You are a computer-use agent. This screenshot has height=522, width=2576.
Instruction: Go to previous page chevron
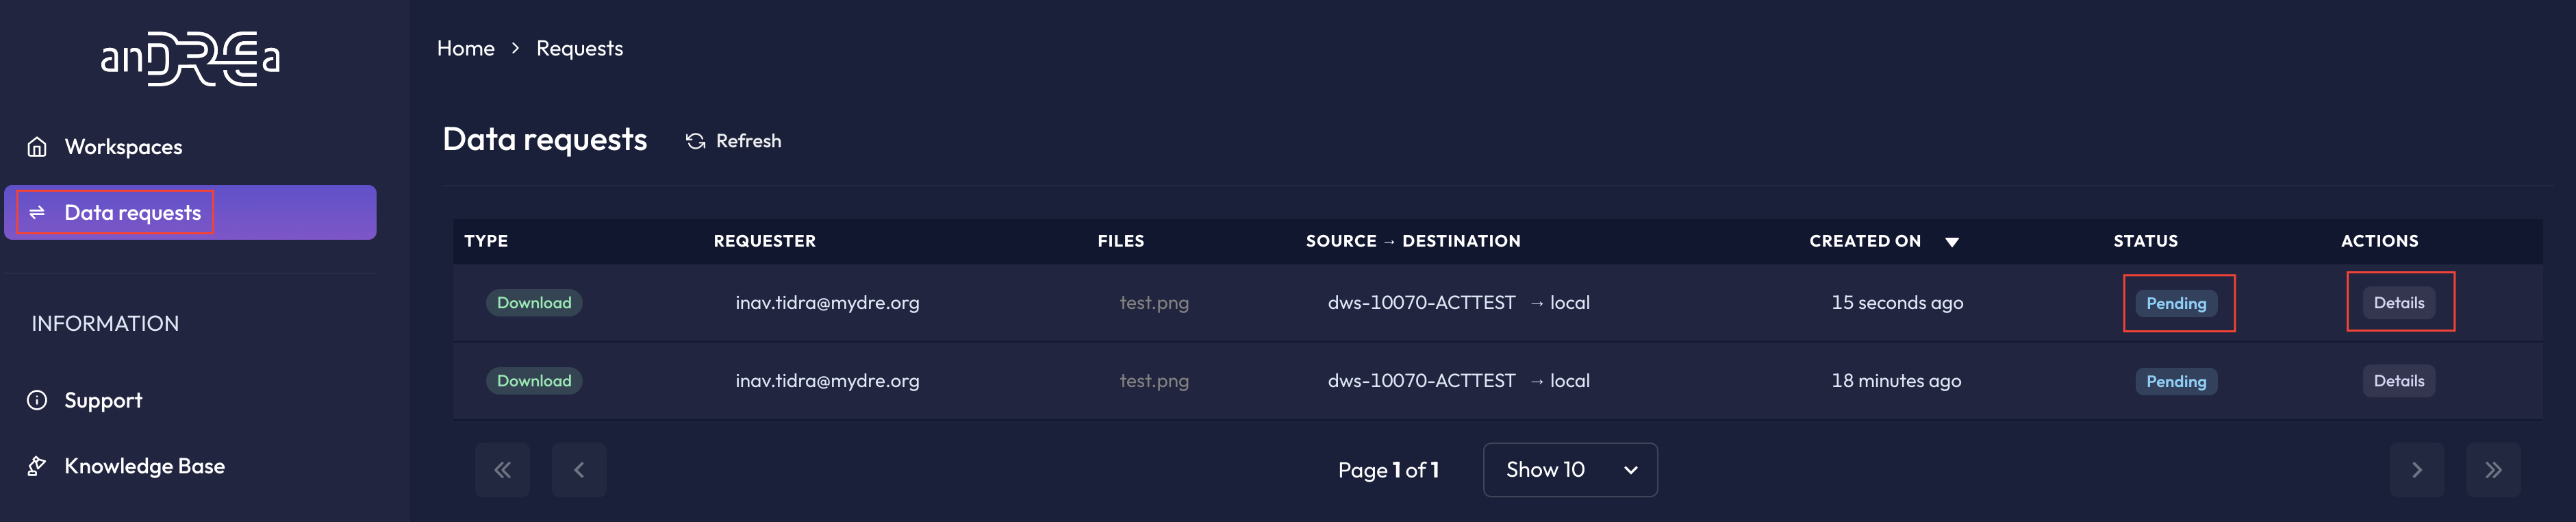pyautogui.click(x=579, y=470)
